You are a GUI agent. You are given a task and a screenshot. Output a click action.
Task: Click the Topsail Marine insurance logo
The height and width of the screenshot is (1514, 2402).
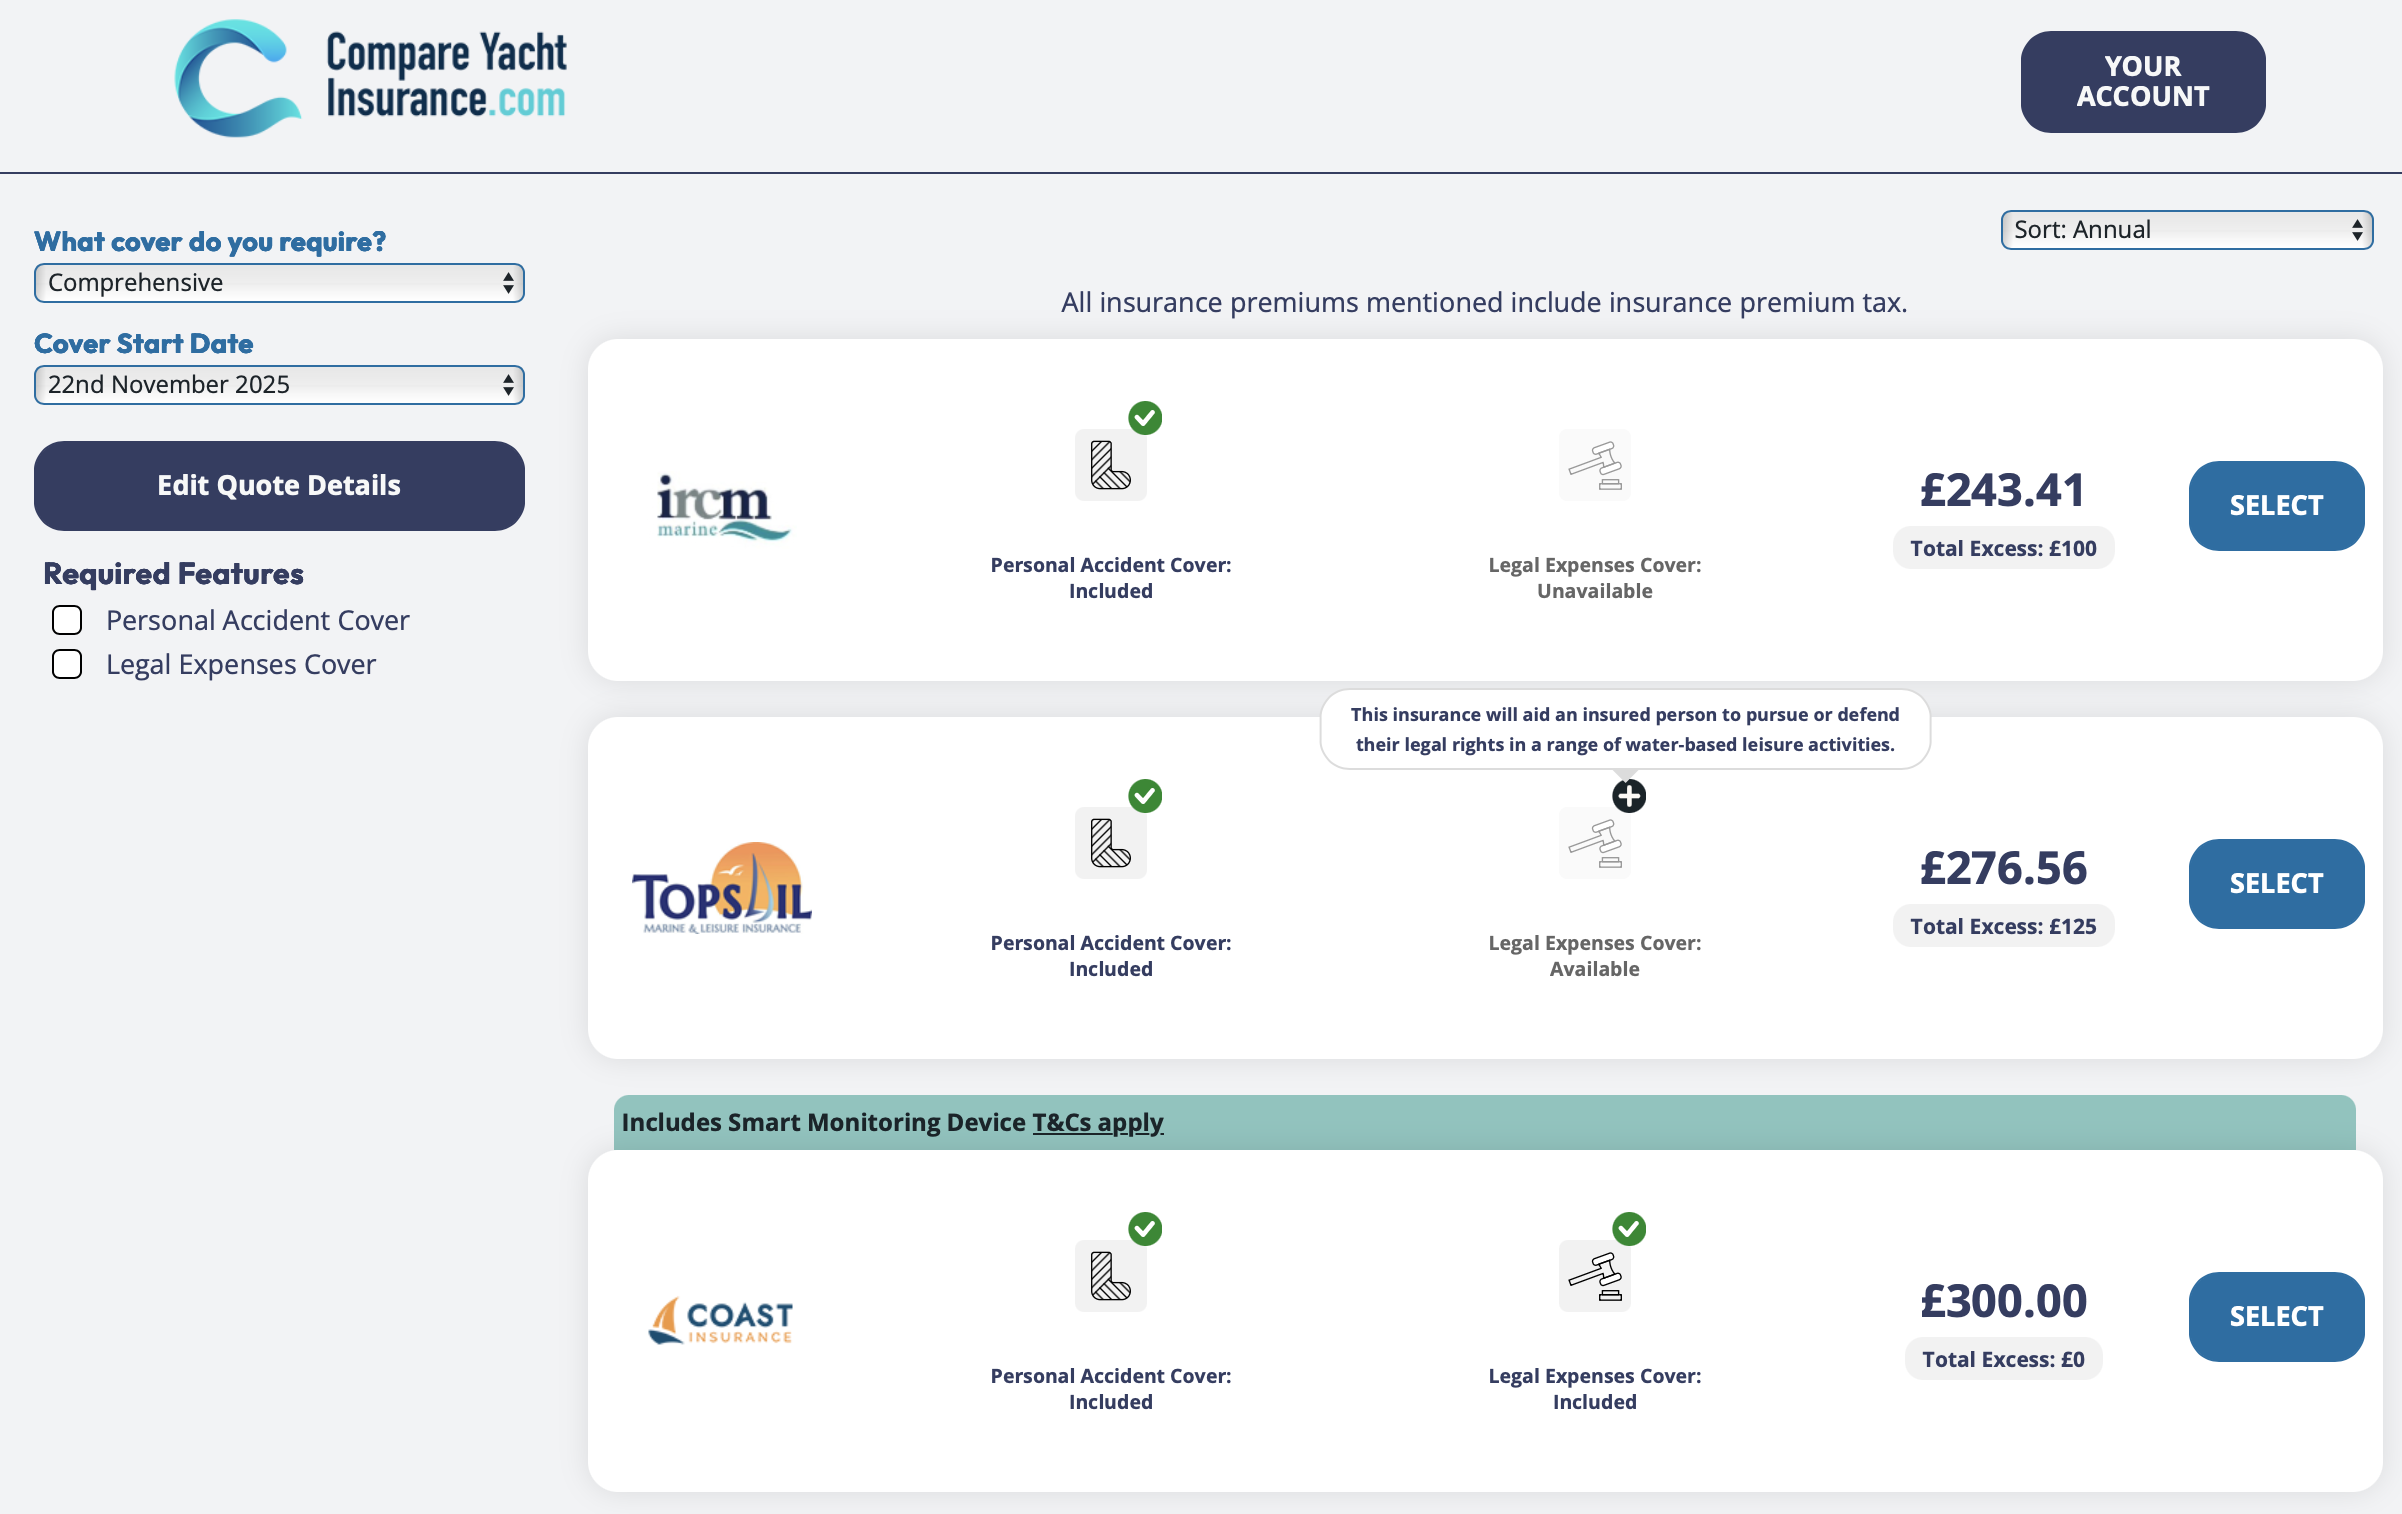[721, 888]
